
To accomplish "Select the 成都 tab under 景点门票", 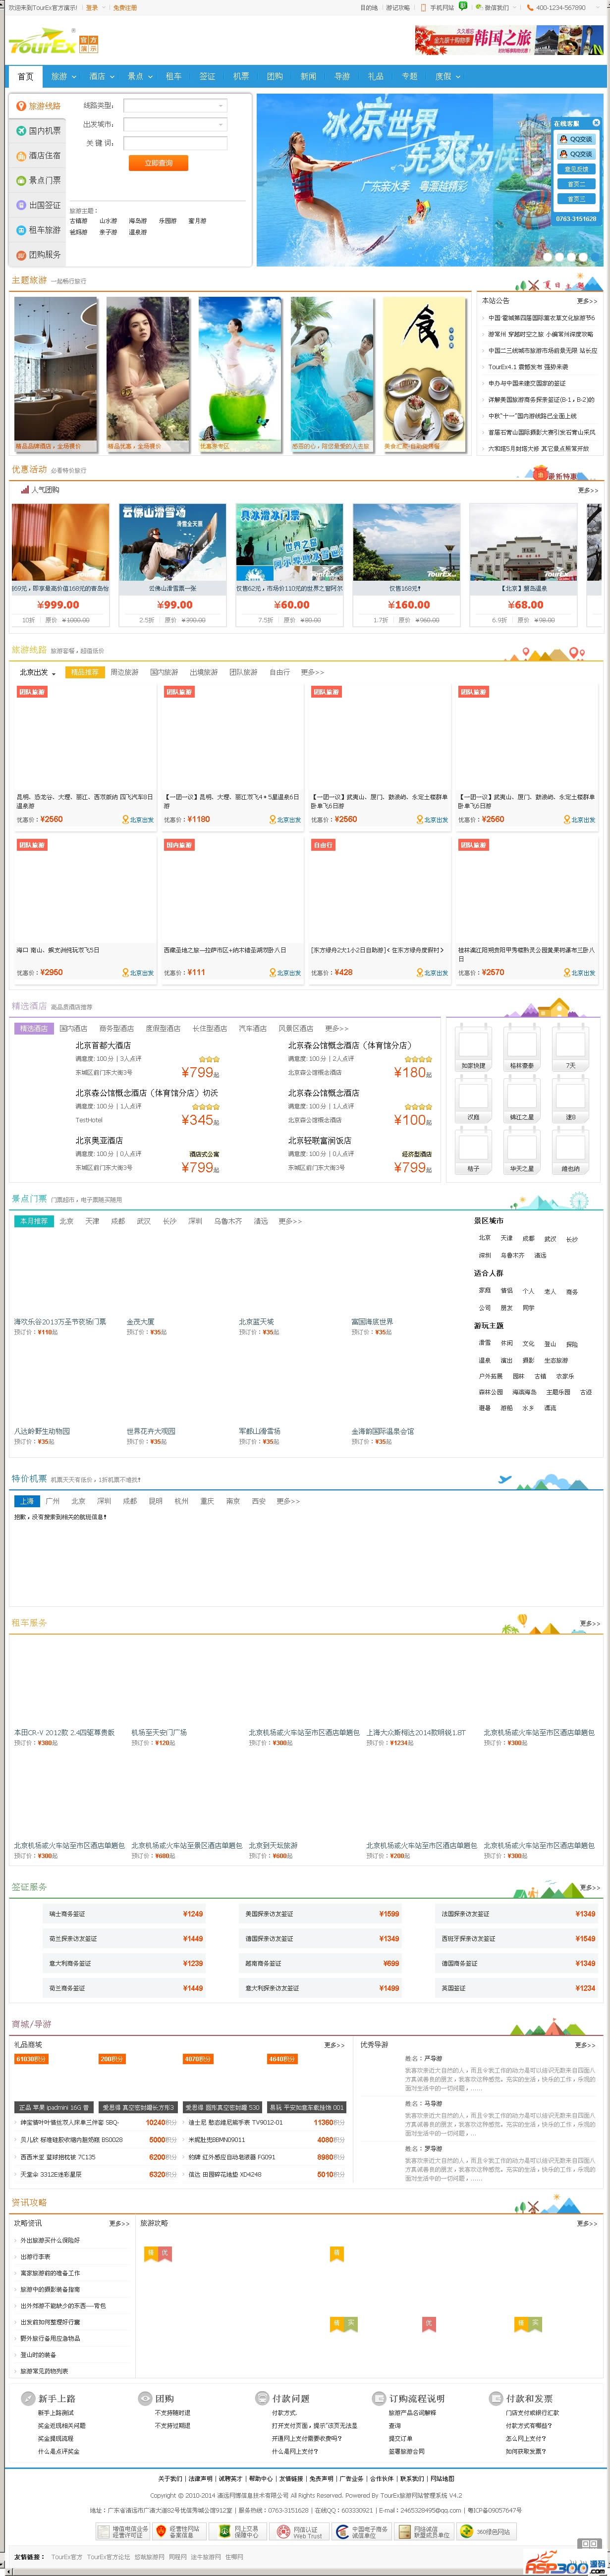I will 118,1221.
